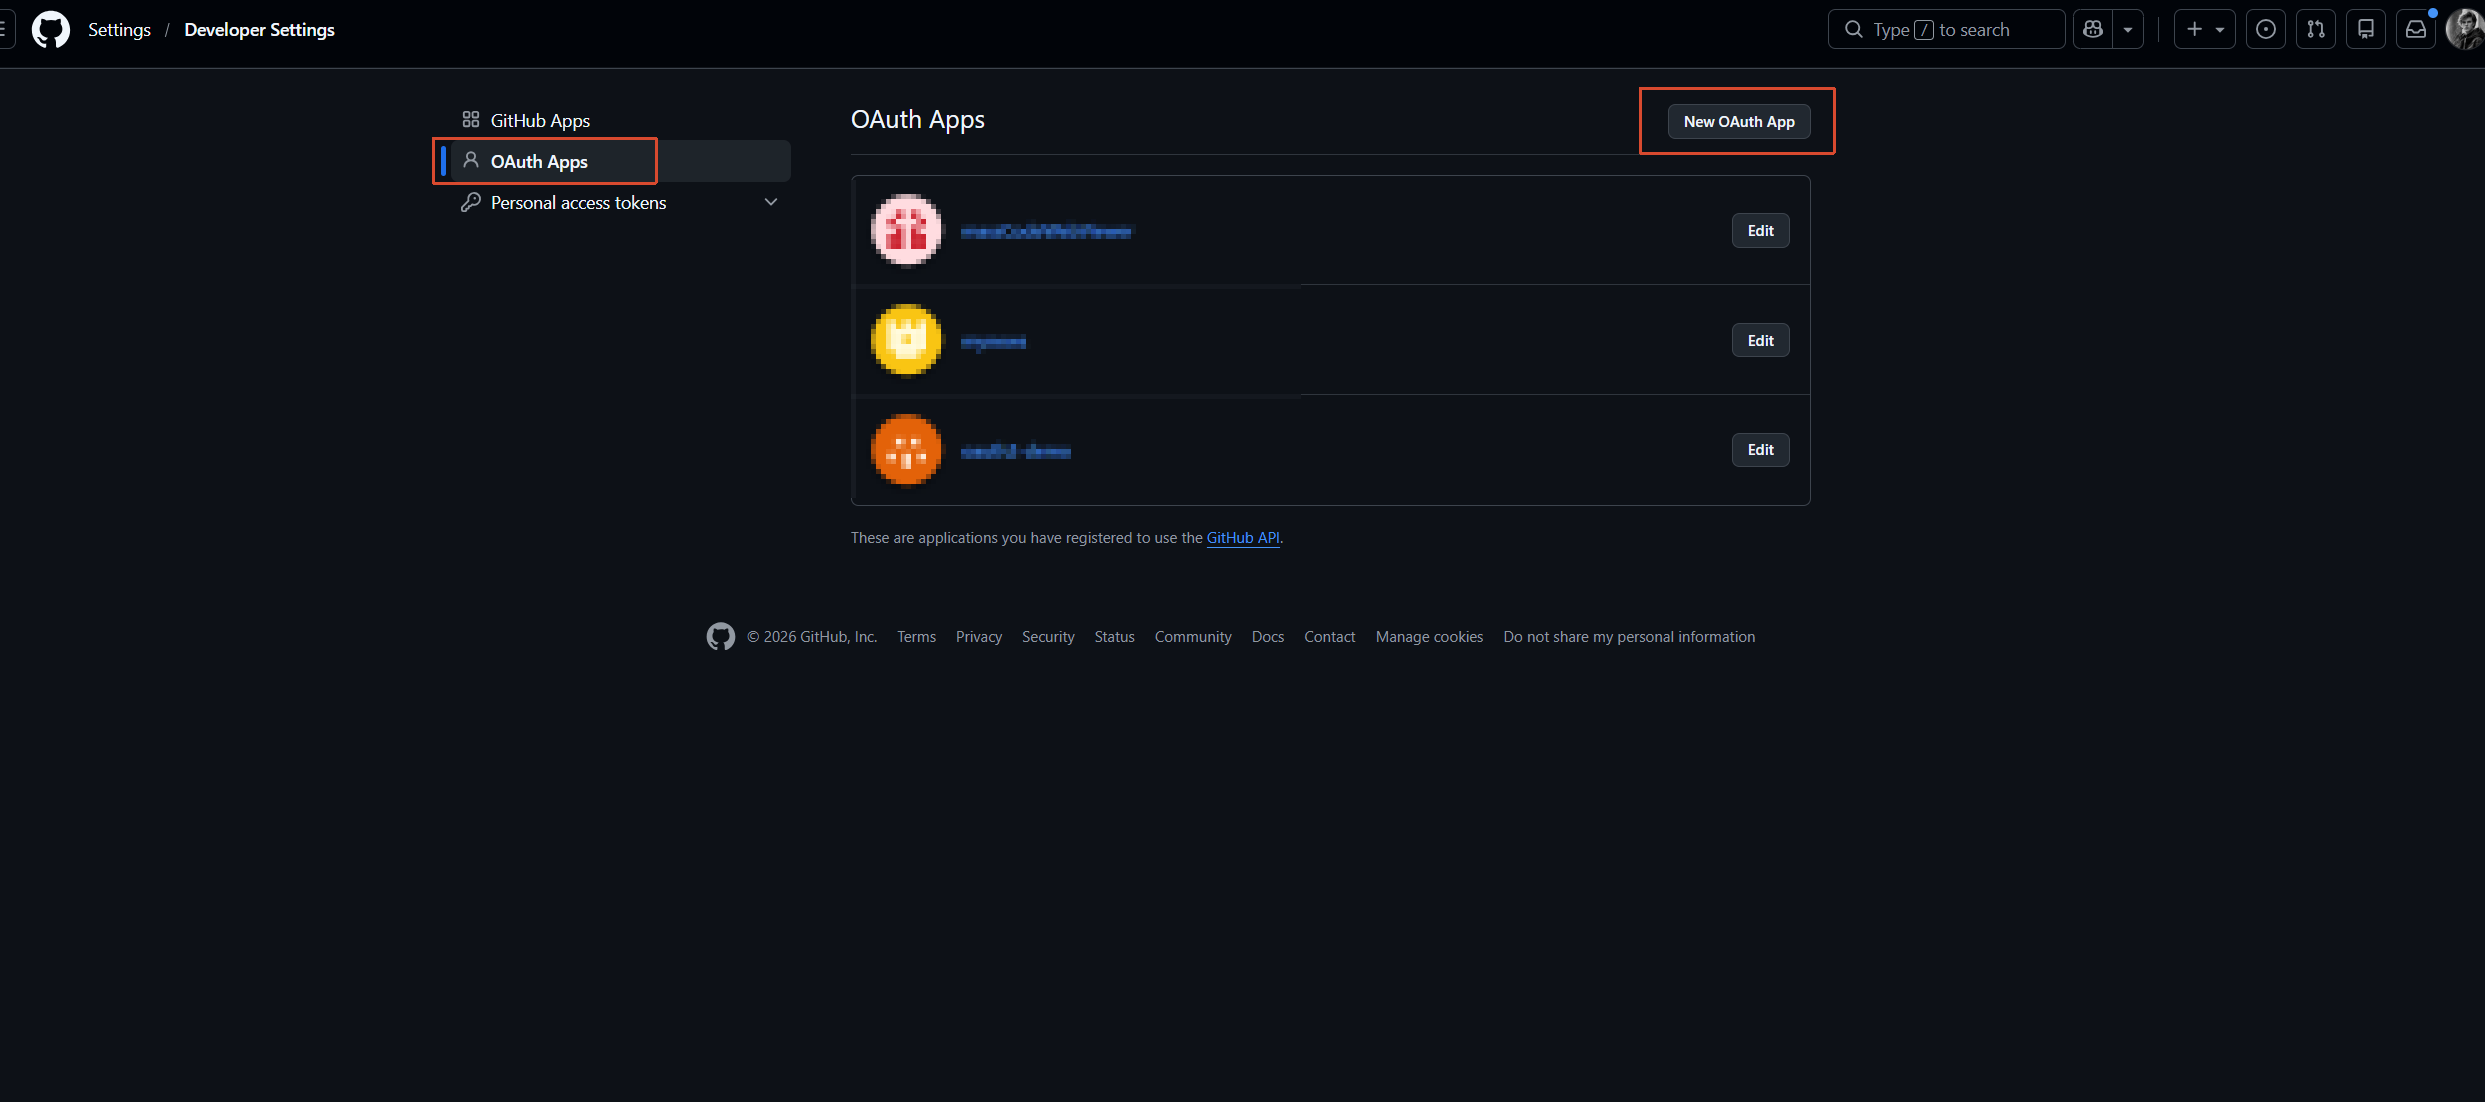Open the third blurred app name link
This screenshot has height=1102, width=2485.
click(x=1015, y=452)
